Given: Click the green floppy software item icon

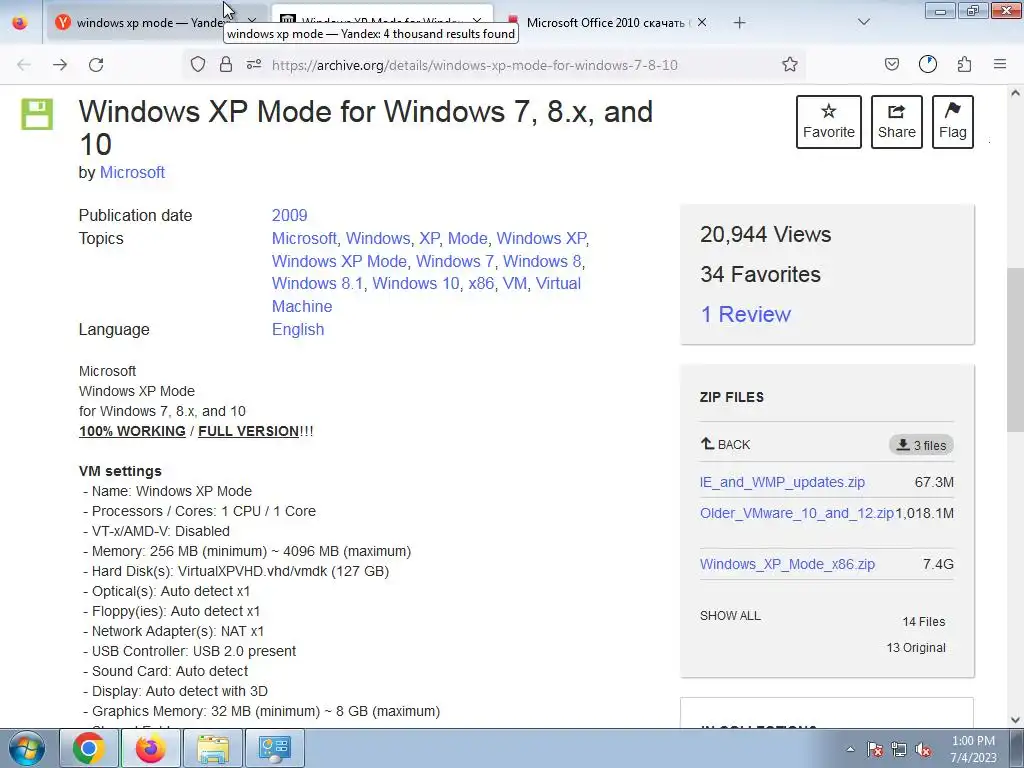Looking at the screenshot, I should [x=37, y=114].
